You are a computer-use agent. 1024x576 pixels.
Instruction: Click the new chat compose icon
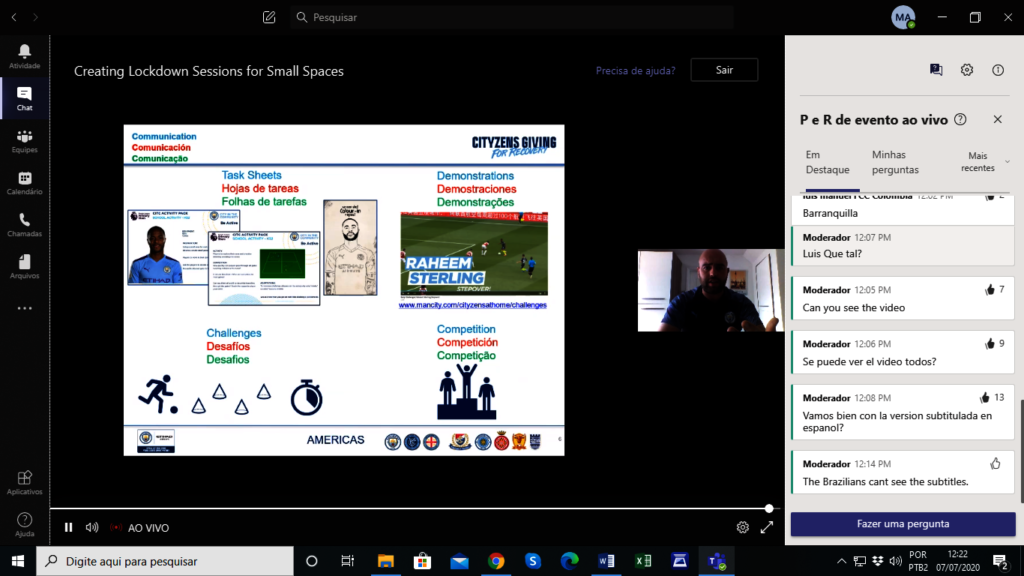pos(269,18)
